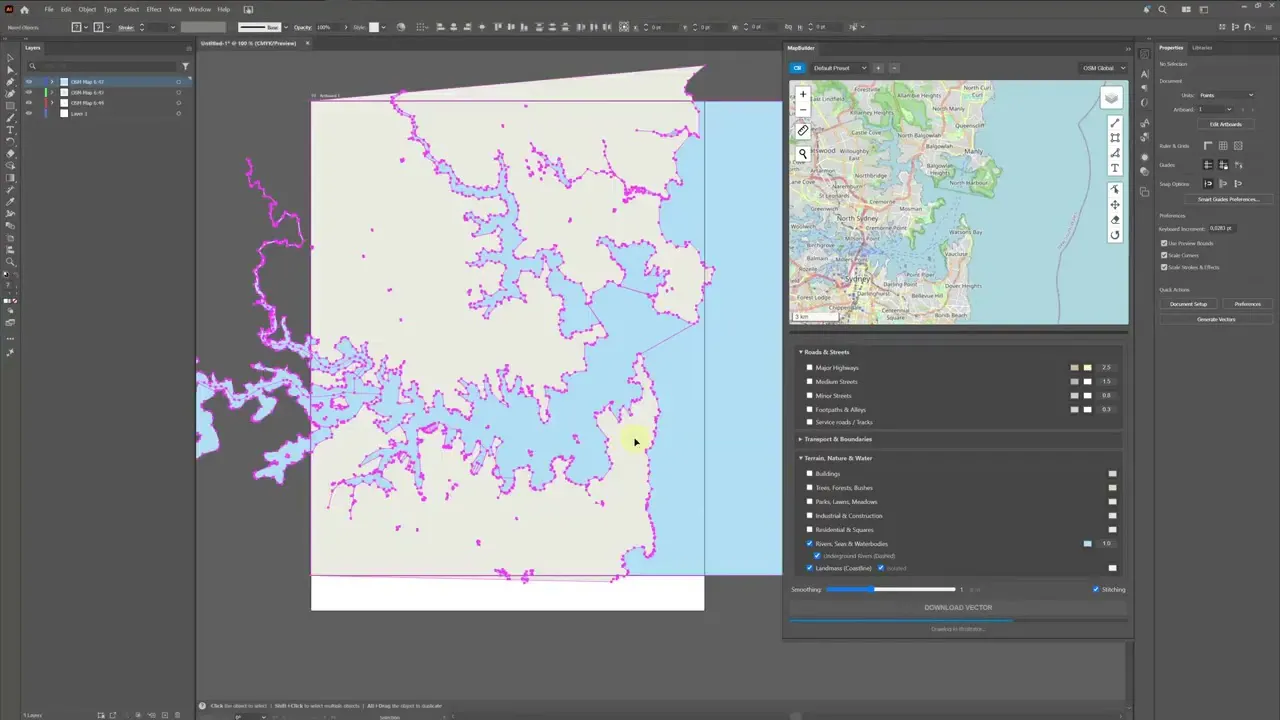Open the Window menu
Image resolution: width=1280 pixels, height=720 pixels.
pyautogui.click(x=199, y=9)
